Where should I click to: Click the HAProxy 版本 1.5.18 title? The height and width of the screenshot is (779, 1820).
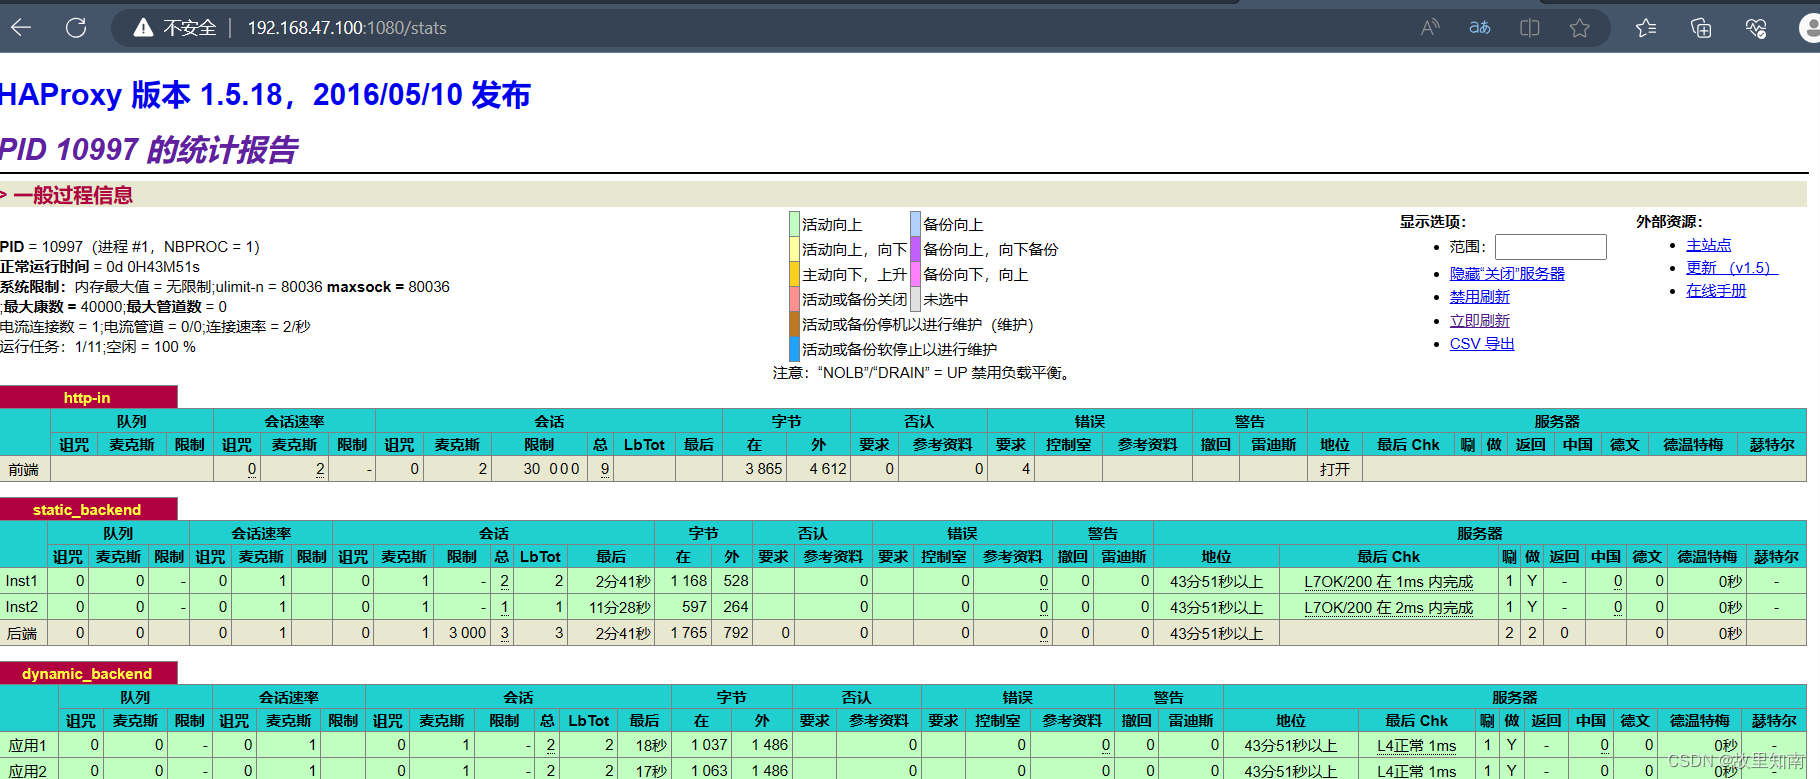click(265, 95)
